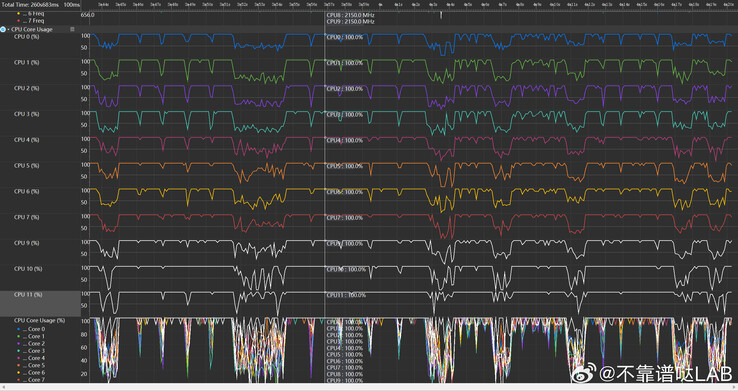Toggle Core 3 teal legend entry

[x=31, y=351]
